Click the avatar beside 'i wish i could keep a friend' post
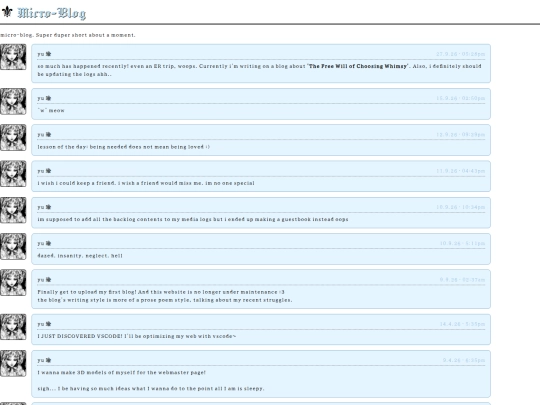Viewport: 540px width, 405px height. (x=13, y=174)
